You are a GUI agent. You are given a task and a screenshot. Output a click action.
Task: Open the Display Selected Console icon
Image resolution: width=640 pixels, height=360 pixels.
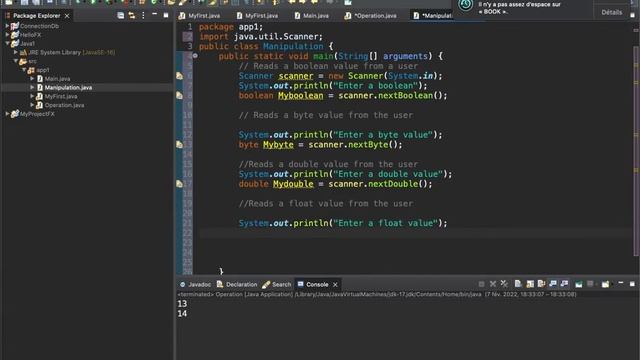point(591,284)
